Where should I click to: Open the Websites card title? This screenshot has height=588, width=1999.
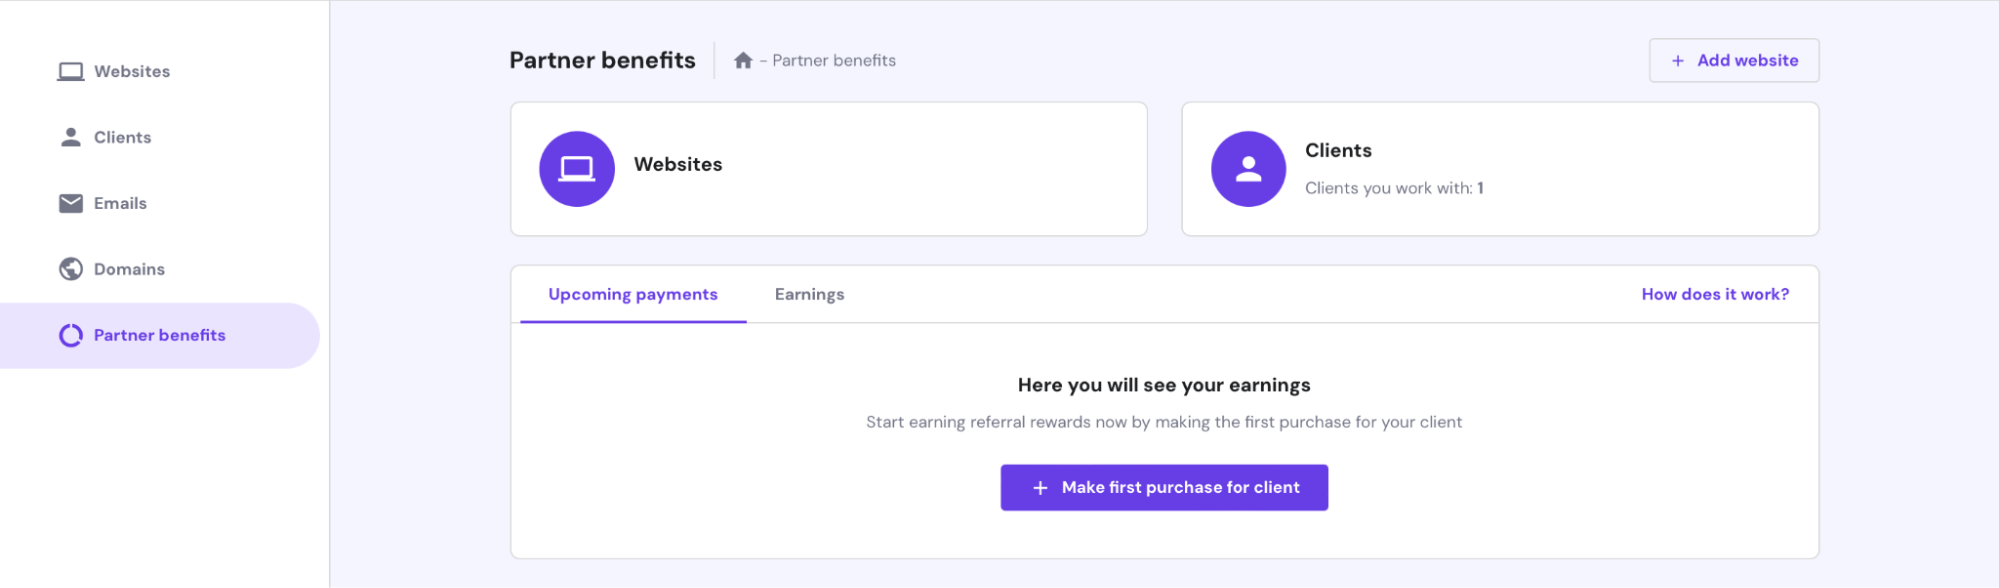678,164
